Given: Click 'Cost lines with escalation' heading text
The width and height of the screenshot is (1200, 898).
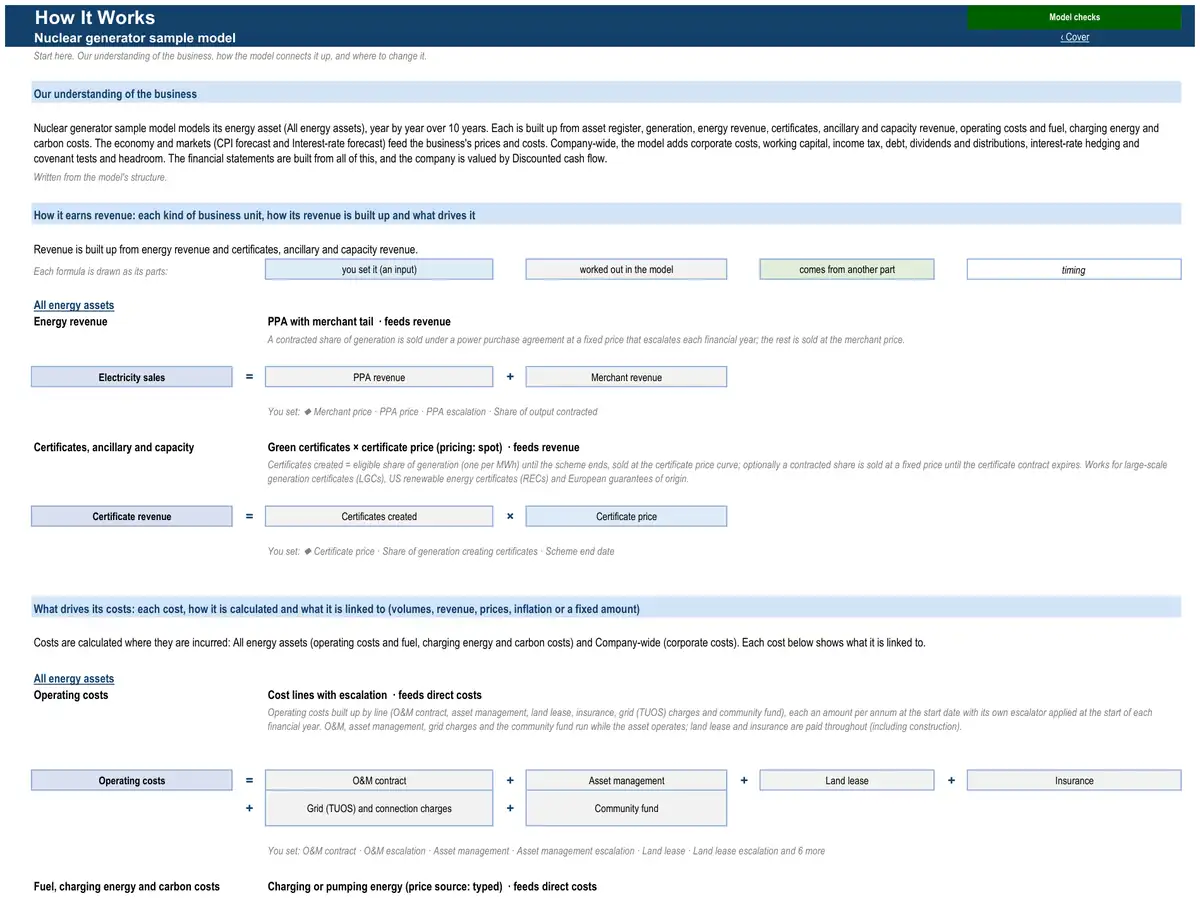Looking at the screenshot, I should click(x=375, y=695).
